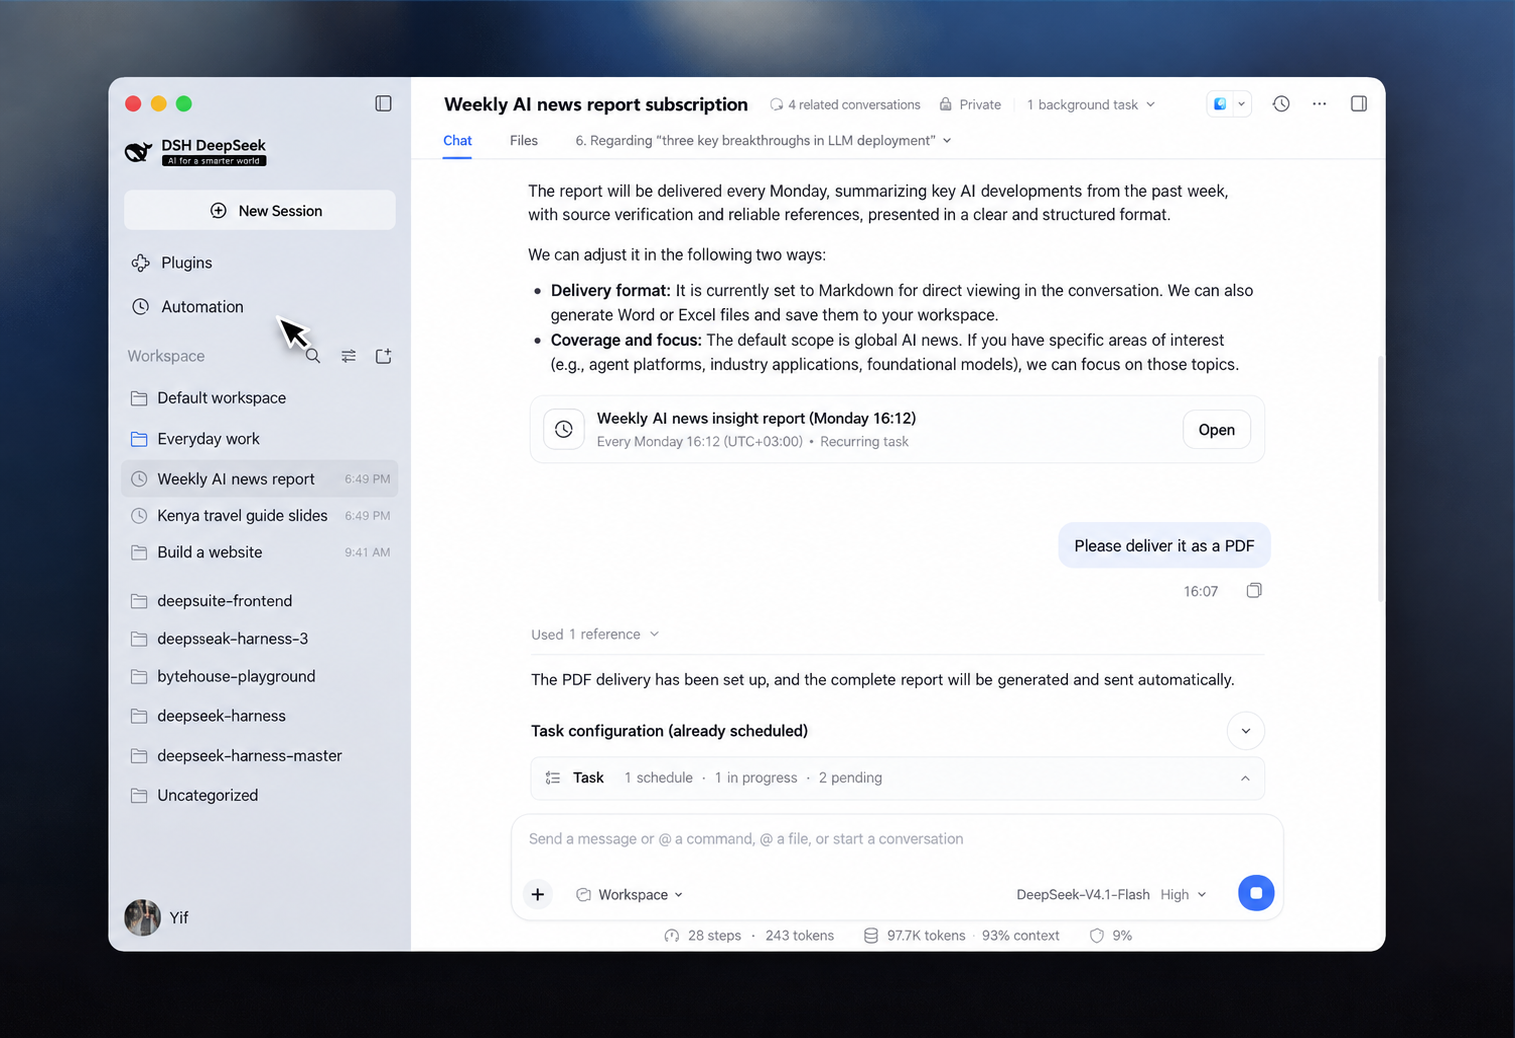Copy the 'Please deliver it as a PDF' message
Viewport: 1515px width, 1038px height.
coord(1254,591)
